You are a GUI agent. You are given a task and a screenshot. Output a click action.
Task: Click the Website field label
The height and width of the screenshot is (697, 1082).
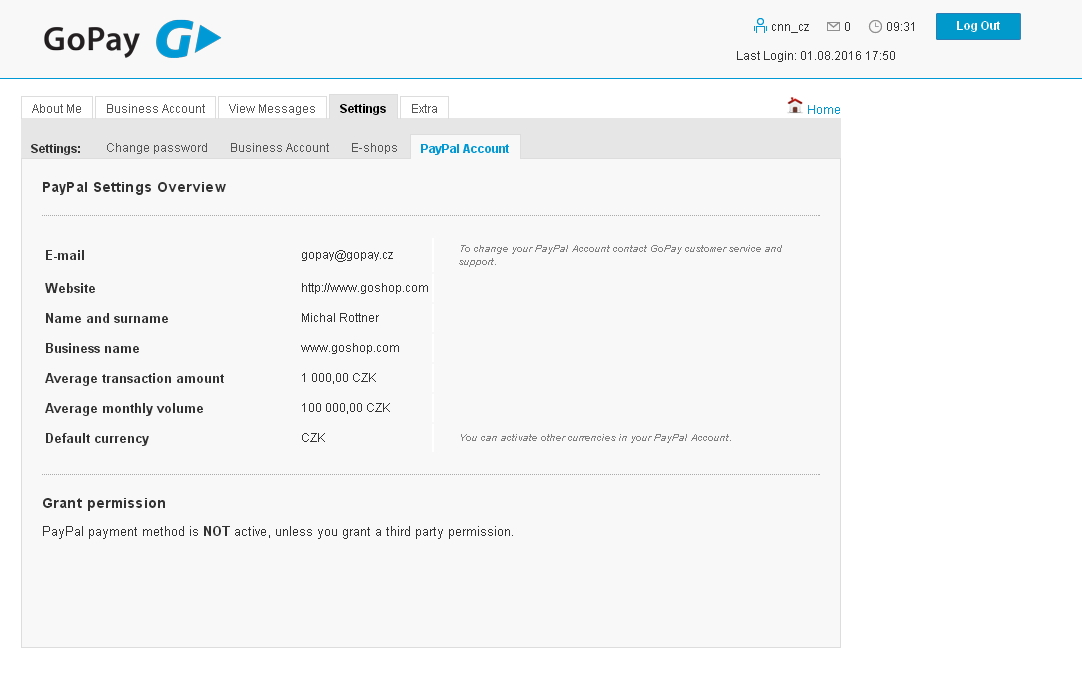click(70, 288)
